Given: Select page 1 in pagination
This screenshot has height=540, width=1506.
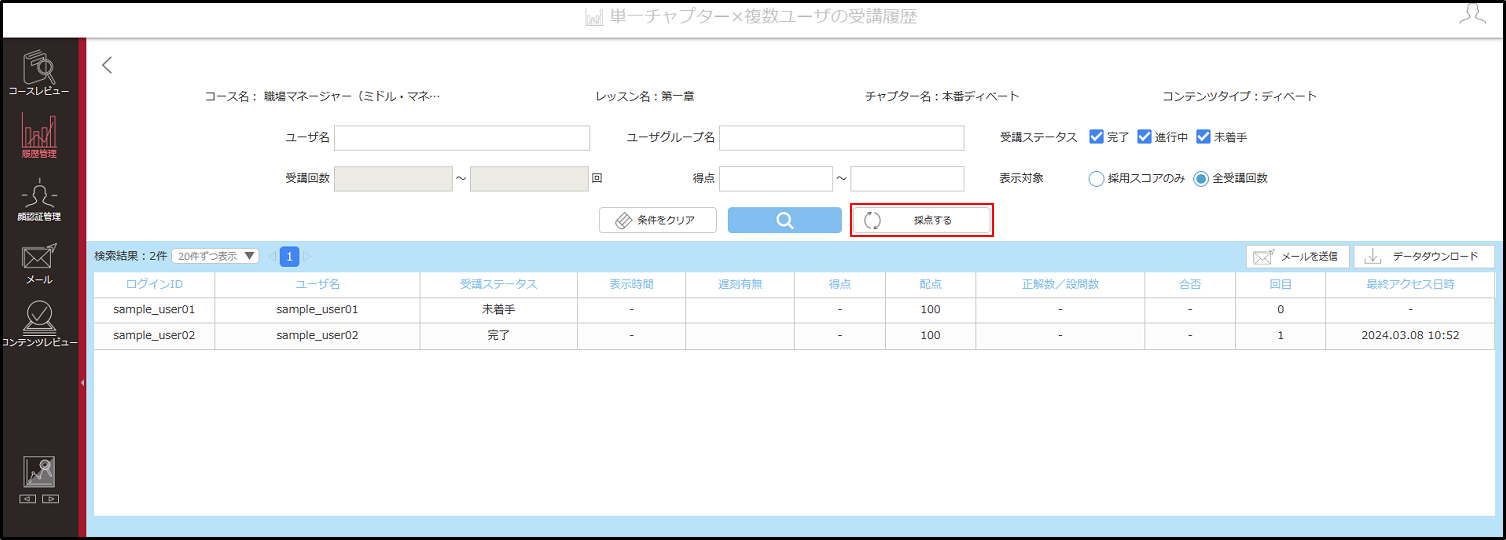Looking at the screenshot, I should [290, 257].
